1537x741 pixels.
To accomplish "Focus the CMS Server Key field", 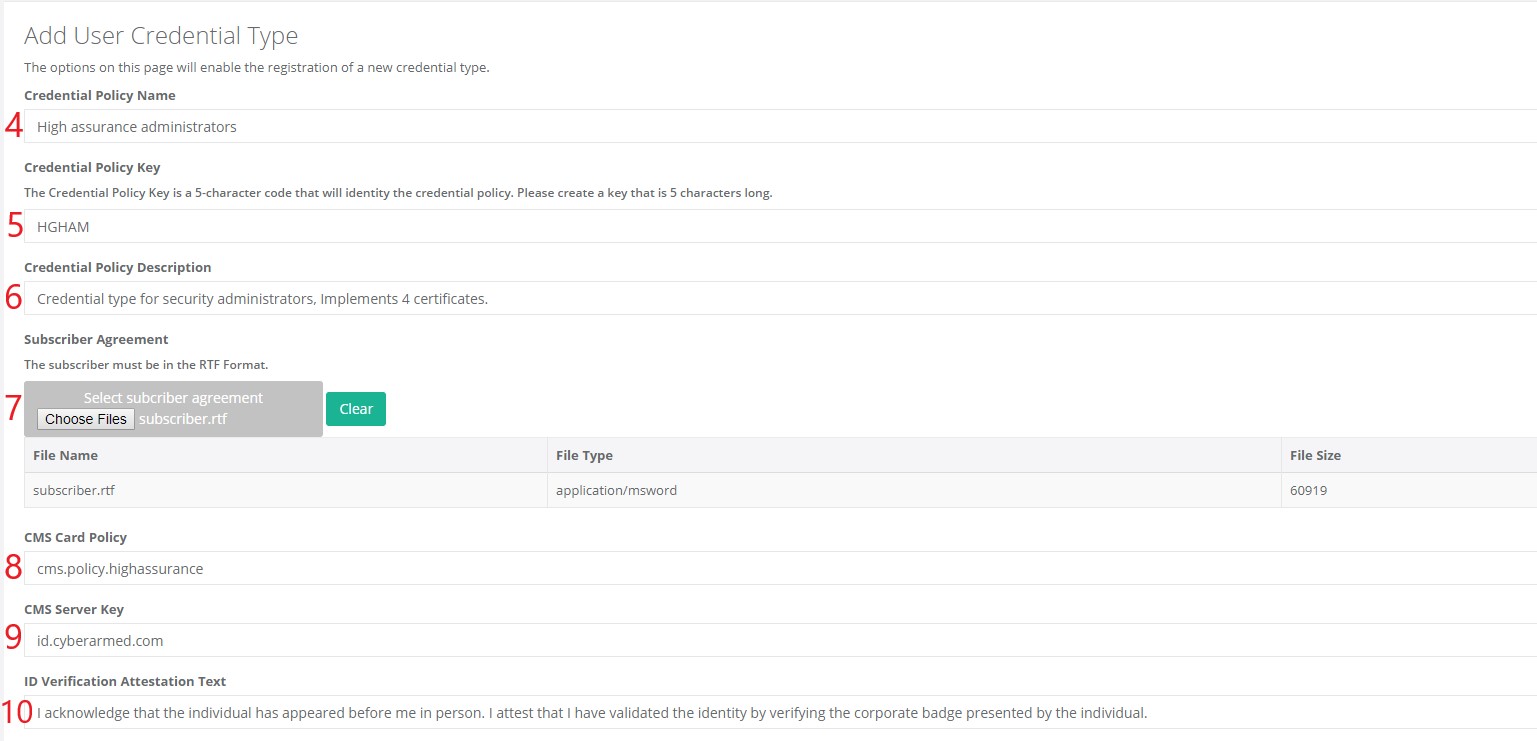I will [x=780, y=641].
